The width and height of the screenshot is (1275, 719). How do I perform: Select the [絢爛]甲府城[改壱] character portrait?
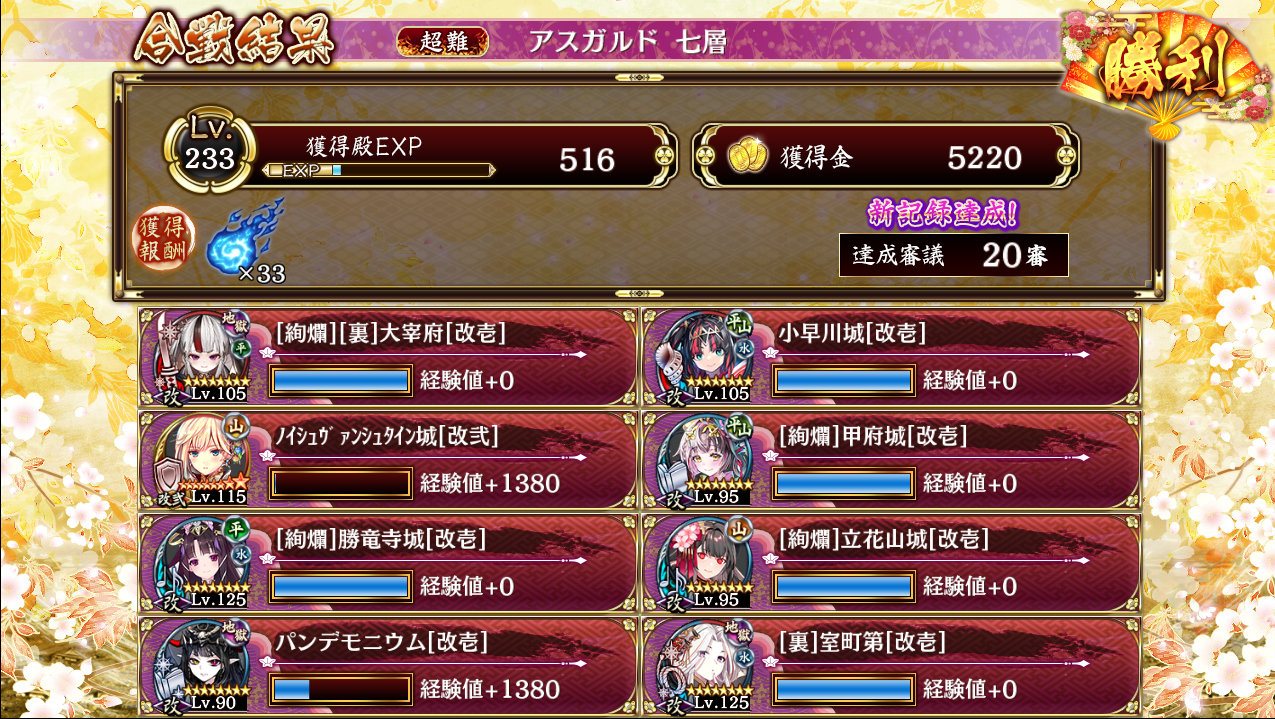pos(703,460)
